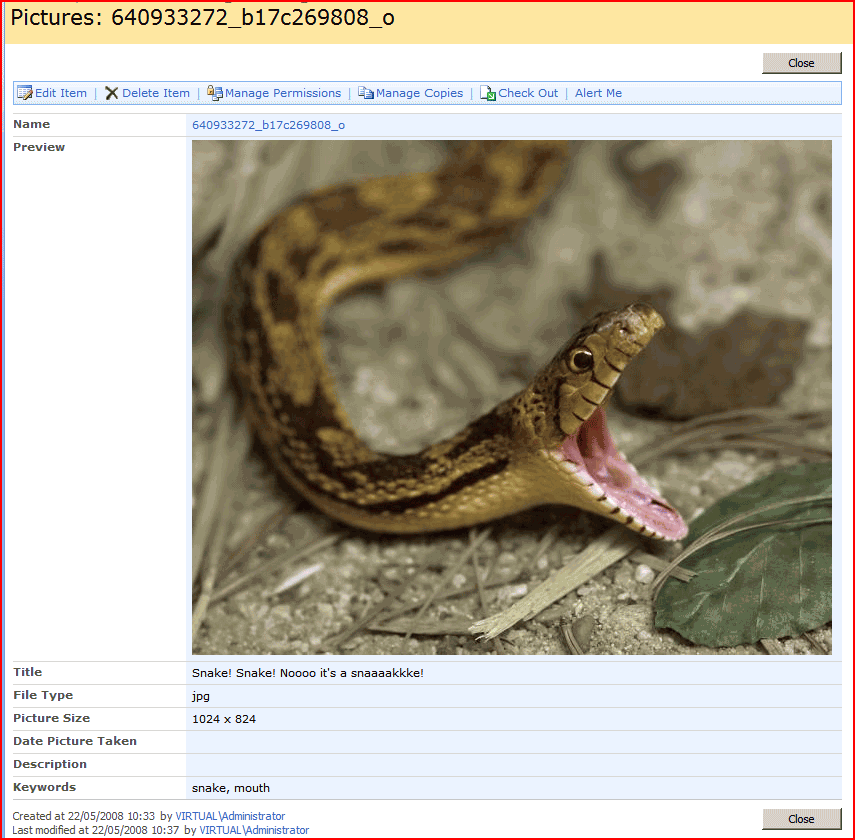Open the VIRTUAL\Administrator link beside Last modified
The image size is (855, 840).
(x=254, y=830)
